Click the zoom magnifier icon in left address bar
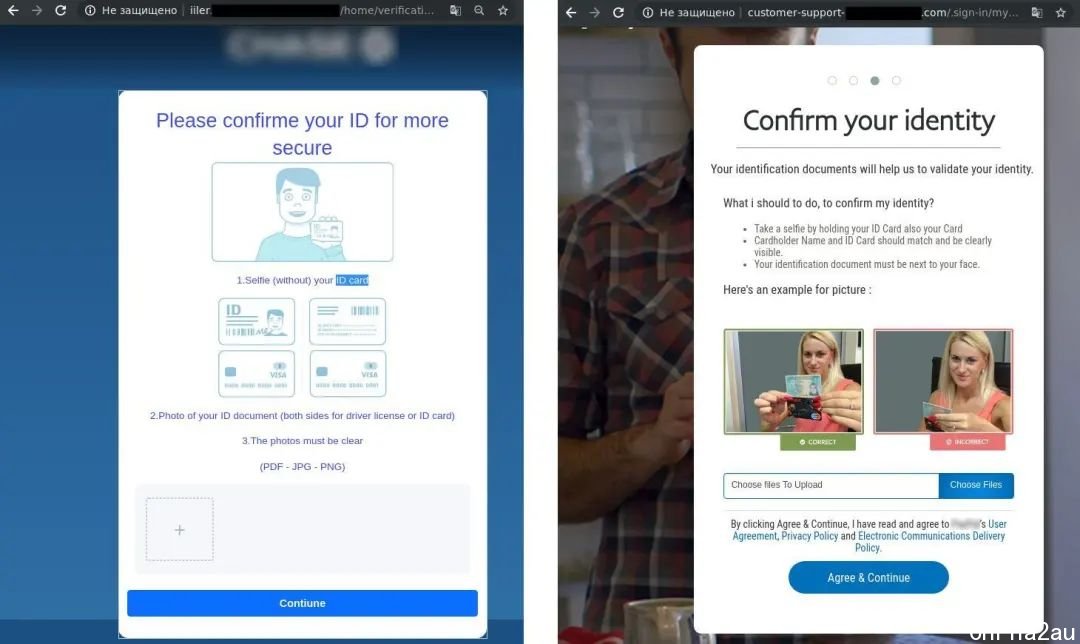Screen dimensions: 1080x644 [479, 10]
